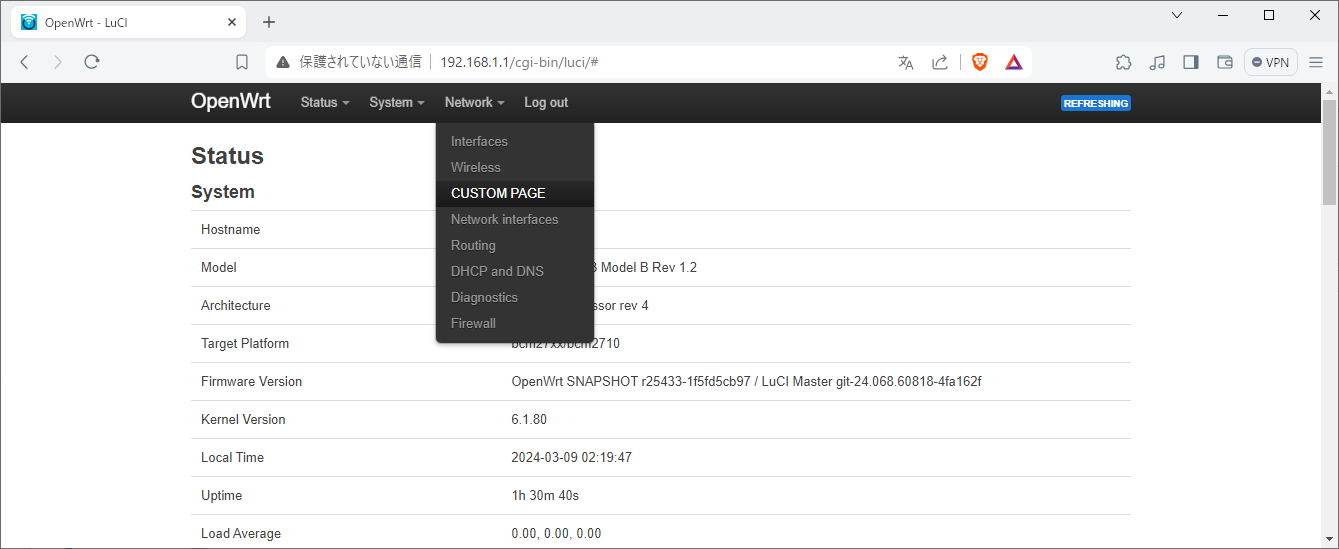Open the tab search dropdown chevron
Screen dimensions: 1339x549
coord(1177,15)
